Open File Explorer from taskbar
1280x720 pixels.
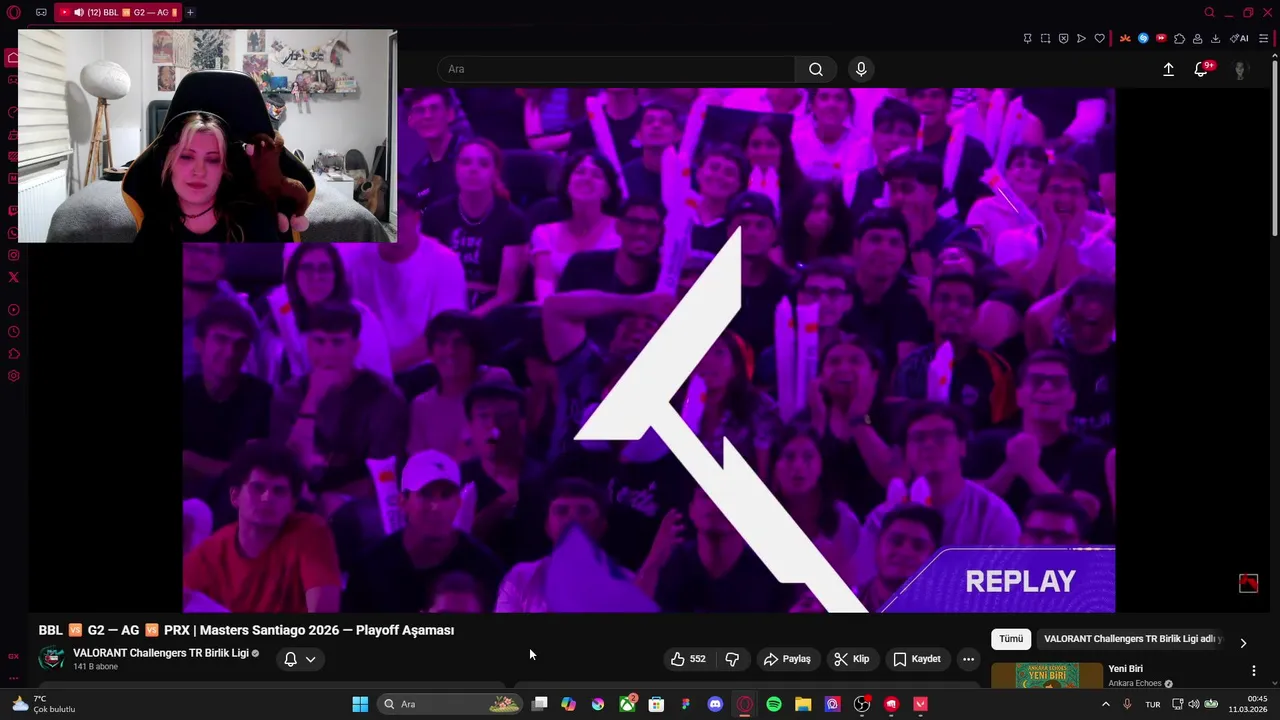pyautogui.click(x=803, y=704)
